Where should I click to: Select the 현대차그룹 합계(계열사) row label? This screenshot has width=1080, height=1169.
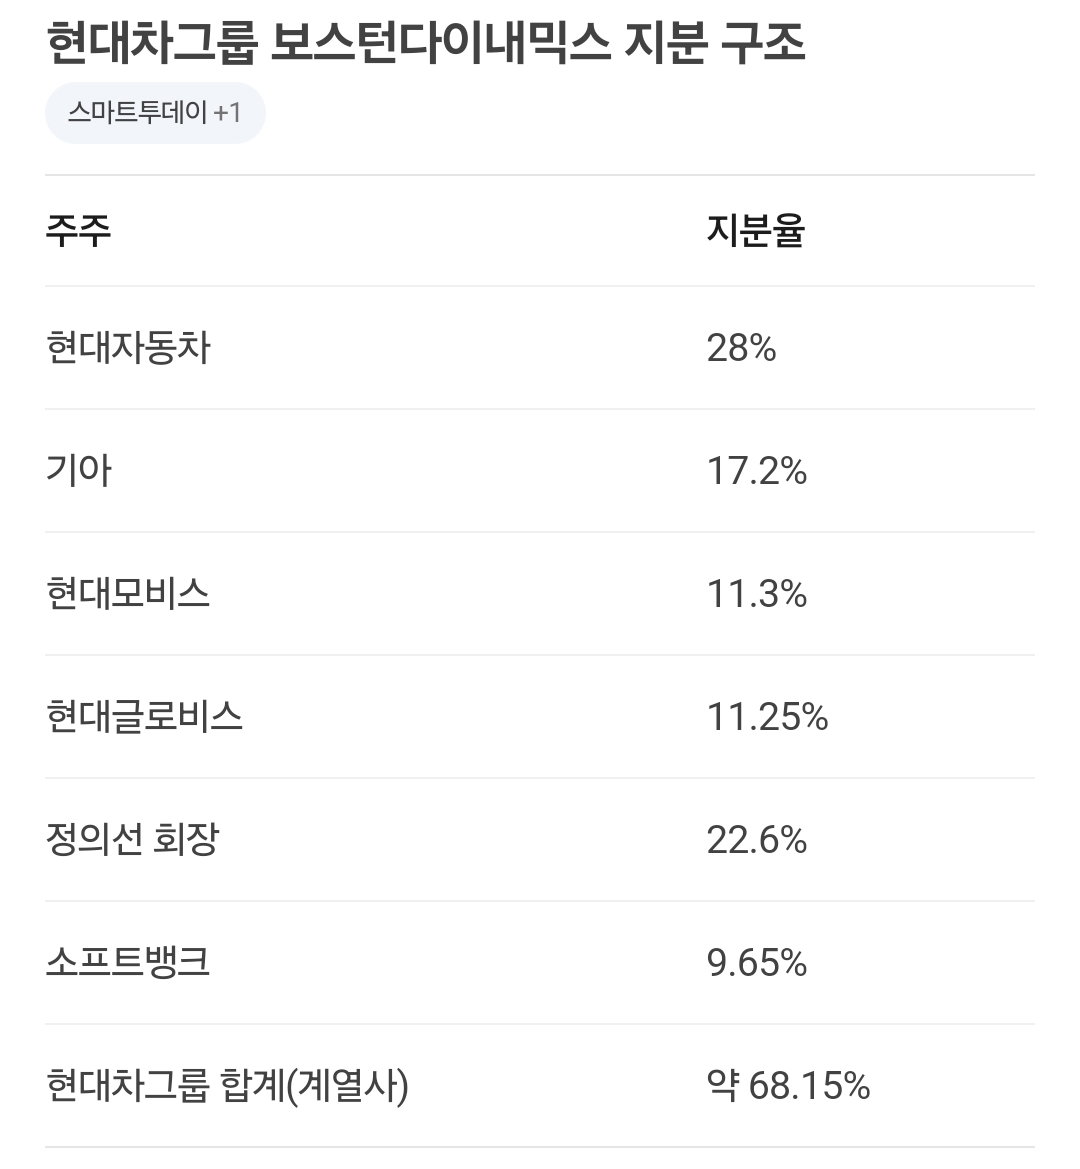click(x=227, y=1086)
